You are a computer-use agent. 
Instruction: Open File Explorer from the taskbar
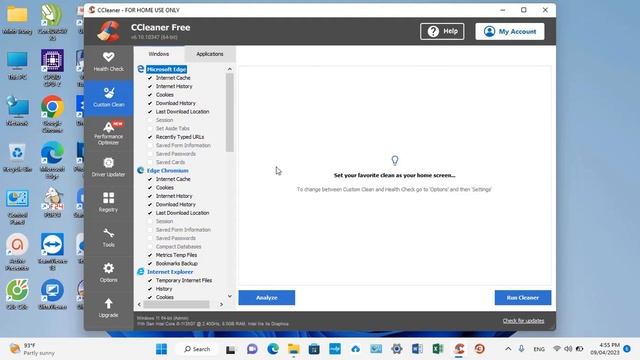click(293, 349)
